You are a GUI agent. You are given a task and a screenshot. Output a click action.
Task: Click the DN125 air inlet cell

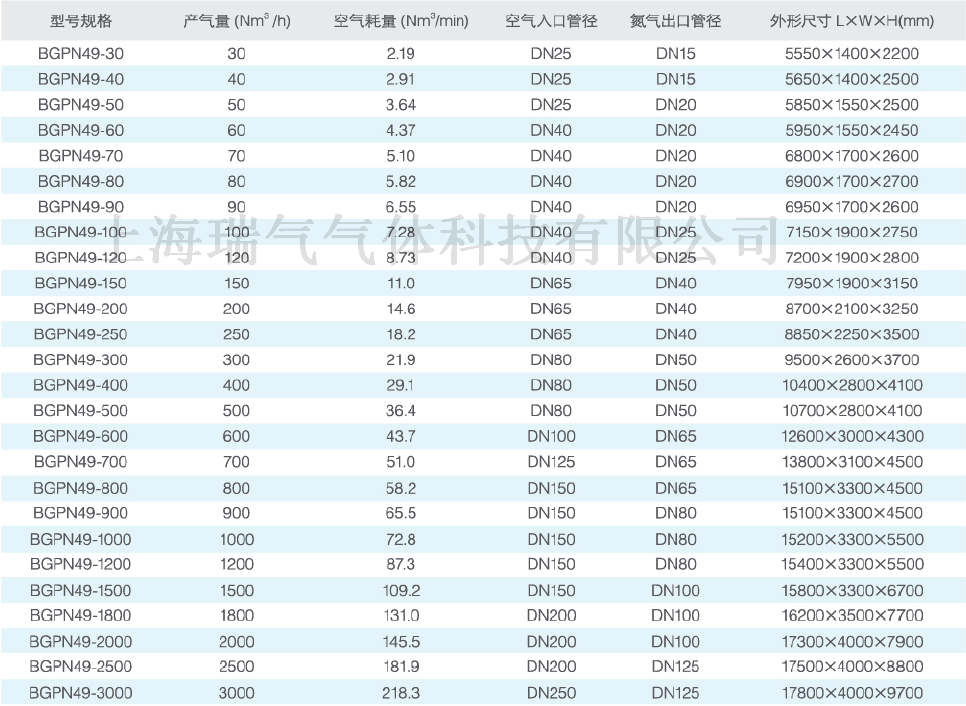coord(551,462)
